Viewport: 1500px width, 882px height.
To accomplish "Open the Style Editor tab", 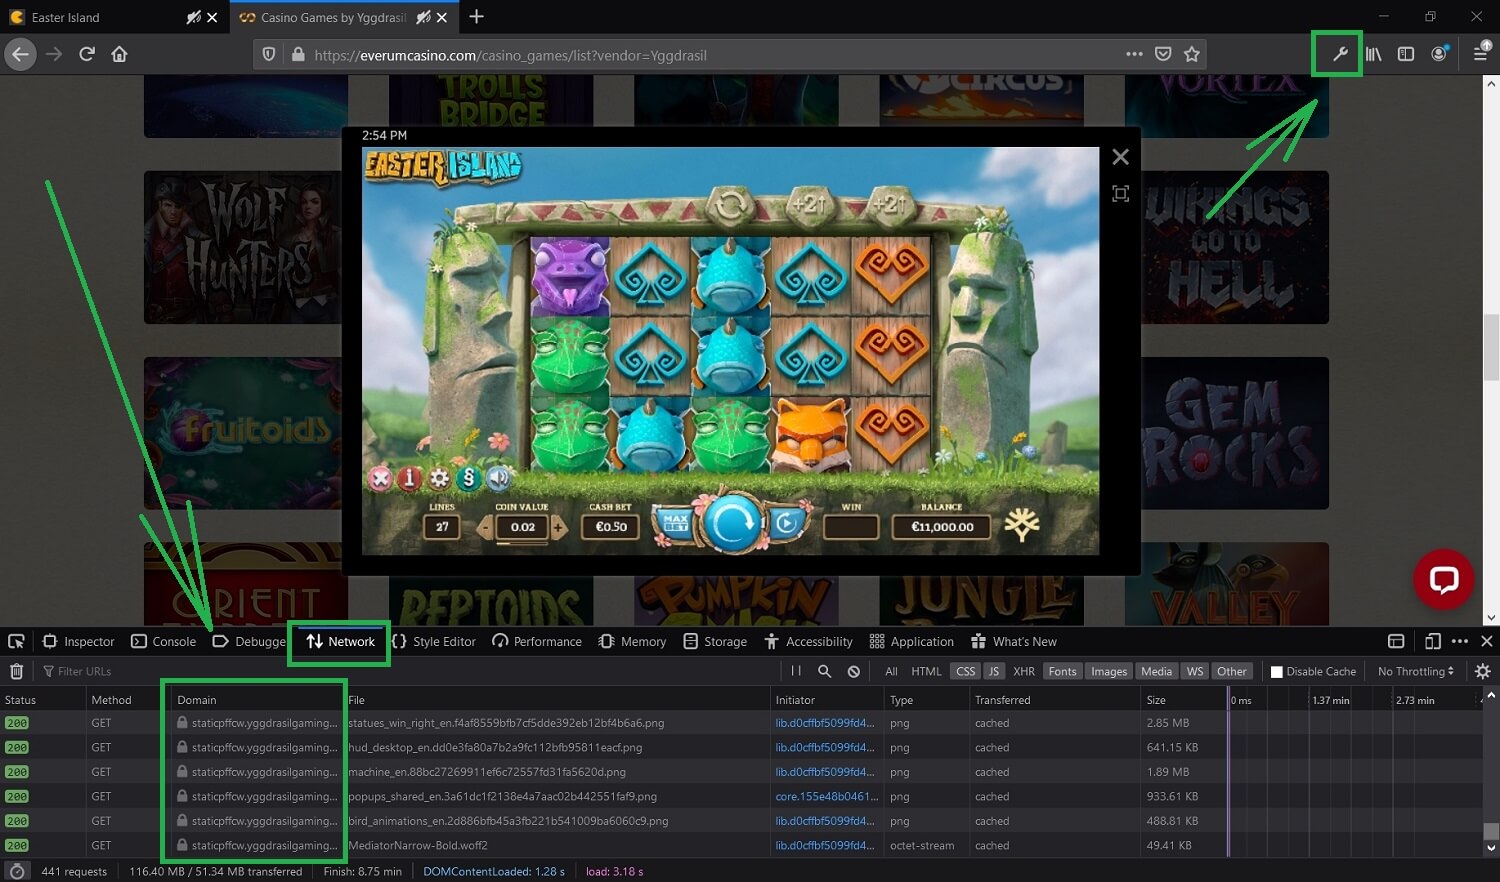I will point(434,641).
